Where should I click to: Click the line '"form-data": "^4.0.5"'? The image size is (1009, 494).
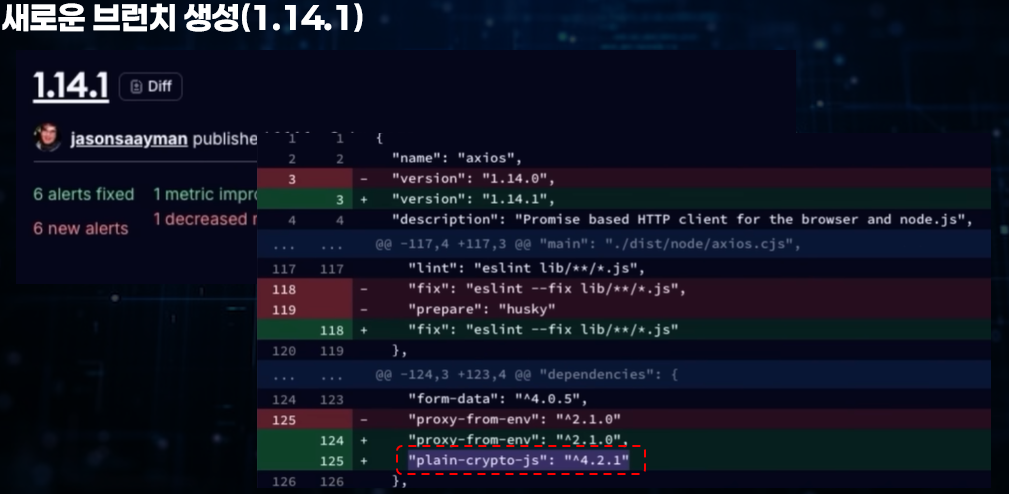coord(624,399)
